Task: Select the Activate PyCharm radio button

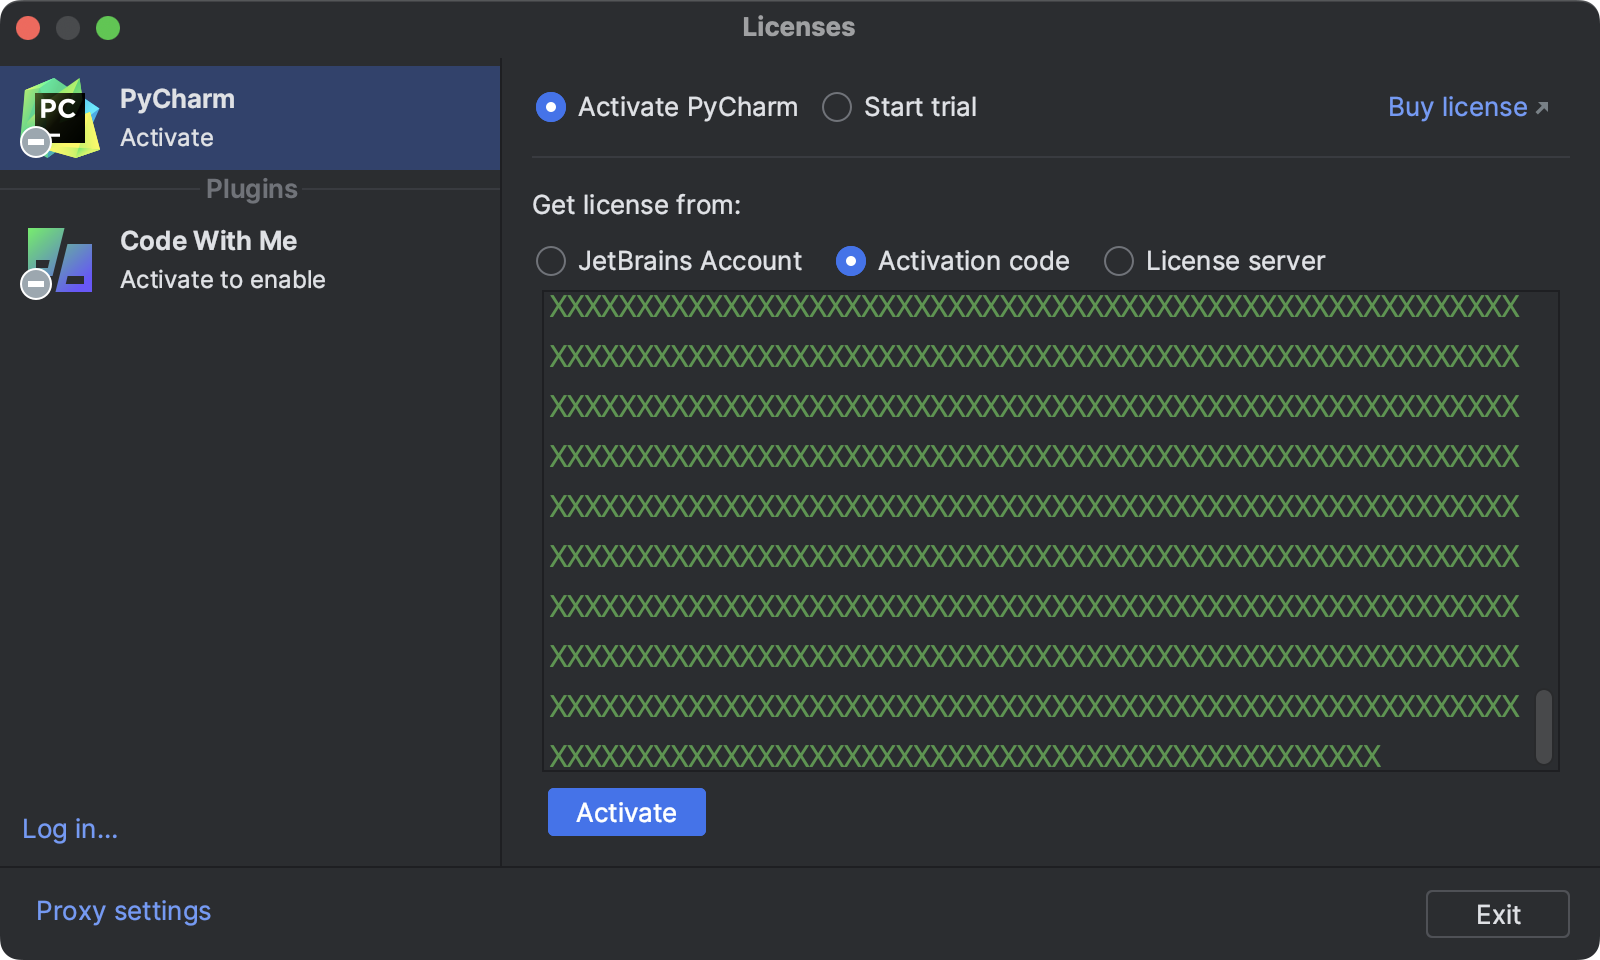Action: (550, 107)
